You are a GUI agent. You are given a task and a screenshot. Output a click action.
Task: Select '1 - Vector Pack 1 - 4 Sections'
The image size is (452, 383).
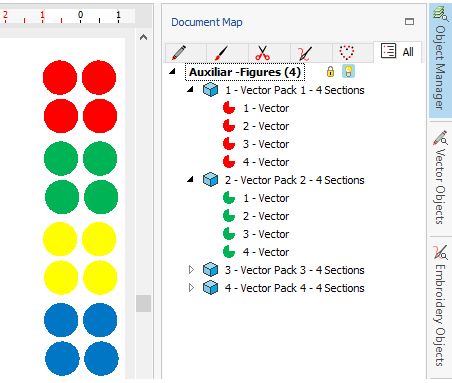tap(295, 90)
